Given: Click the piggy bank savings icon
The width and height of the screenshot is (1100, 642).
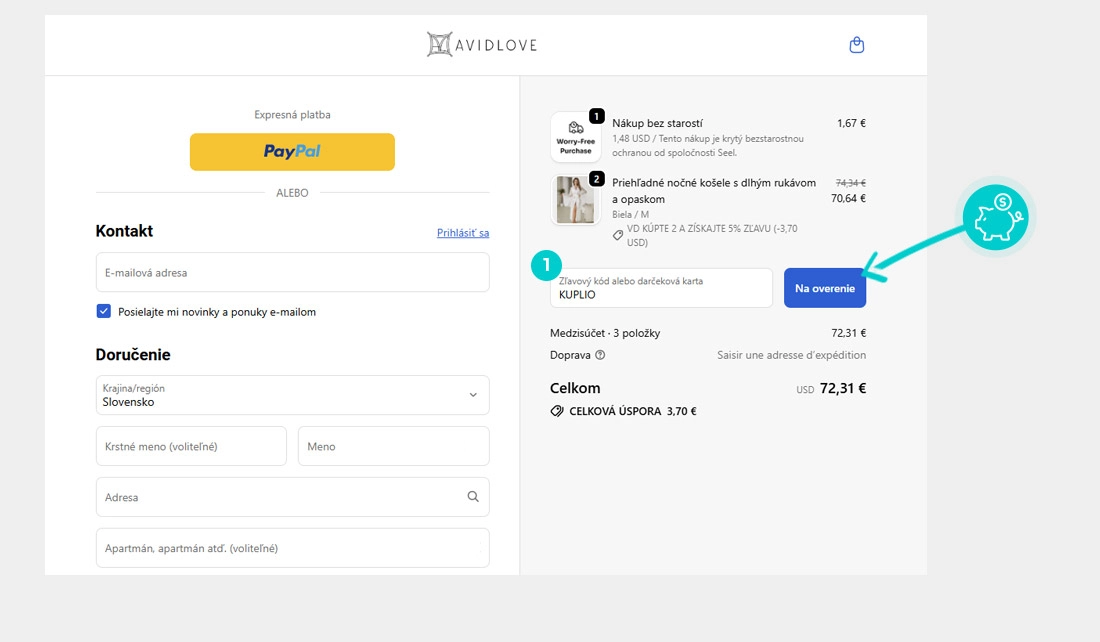Looking at the screenshot, I should [x=995, y=217].
